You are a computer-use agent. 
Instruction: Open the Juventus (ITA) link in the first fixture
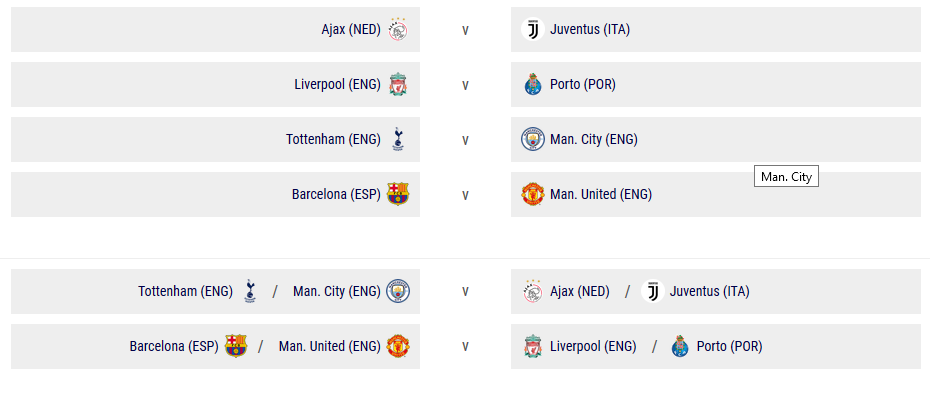(590, 29)
